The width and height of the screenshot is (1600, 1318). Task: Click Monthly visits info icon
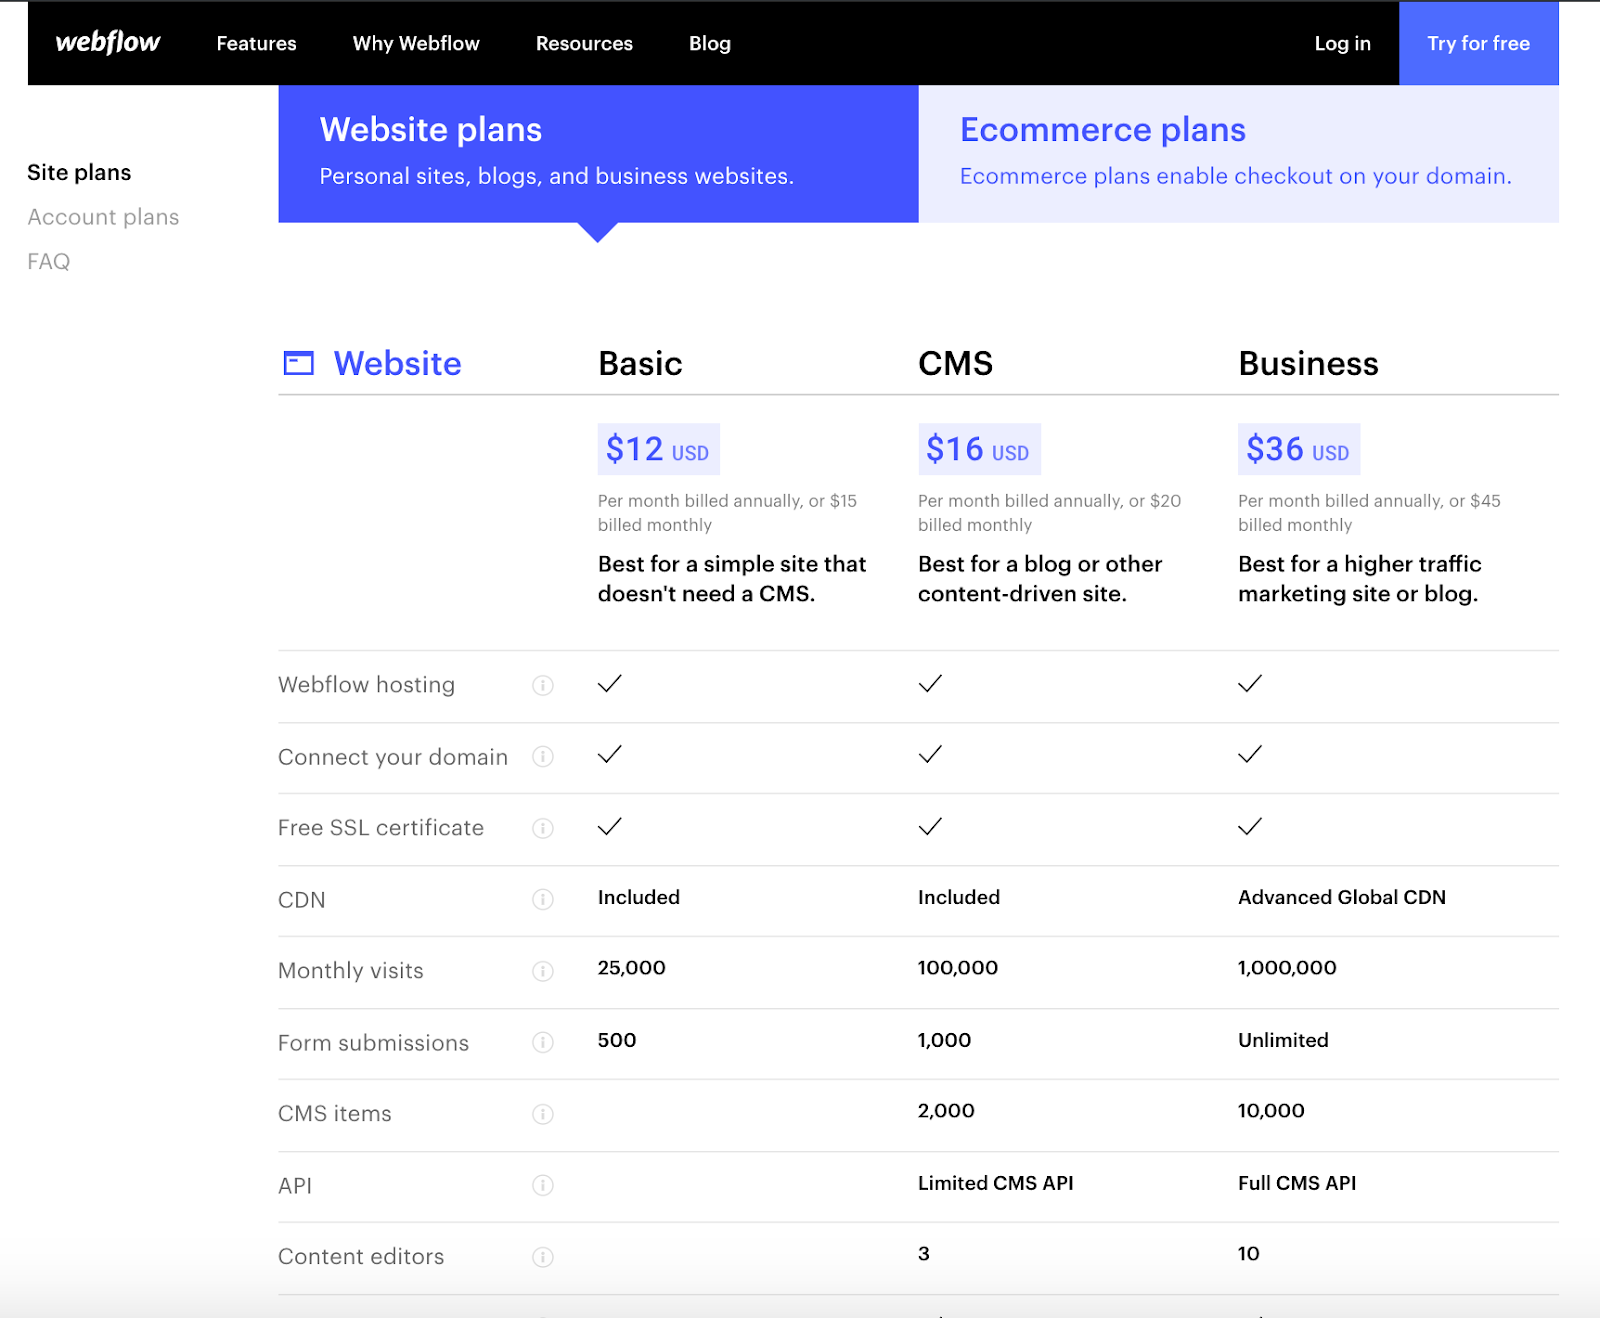tap(543, 971)
